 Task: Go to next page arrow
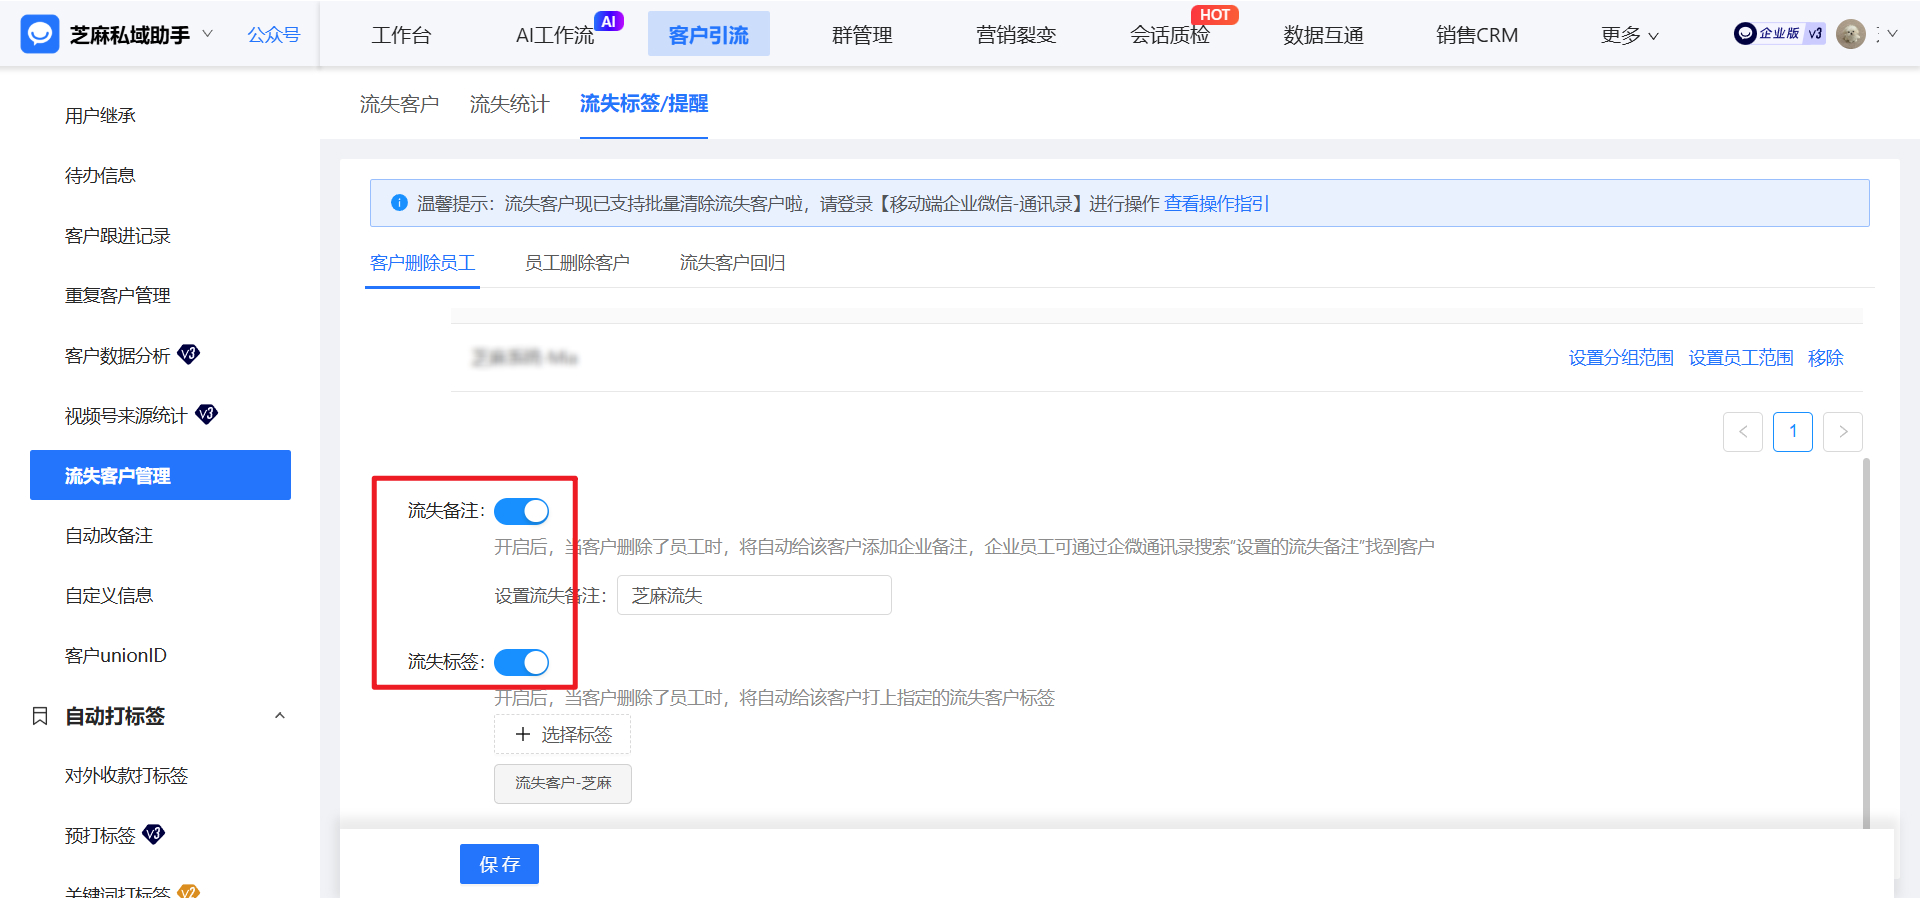[x=1843, y=432]
